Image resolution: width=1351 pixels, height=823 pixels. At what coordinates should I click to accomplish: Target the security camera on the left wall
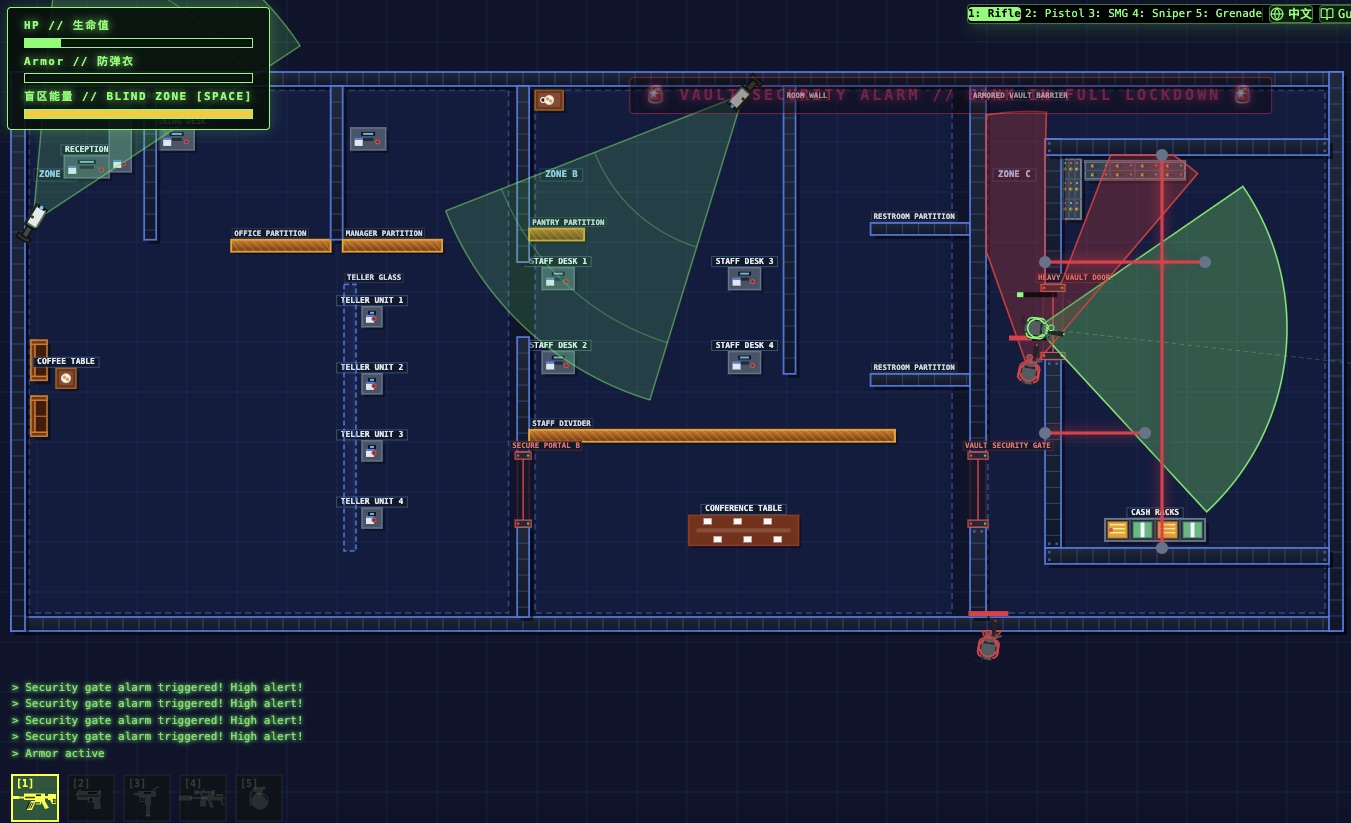pos(32,222)
